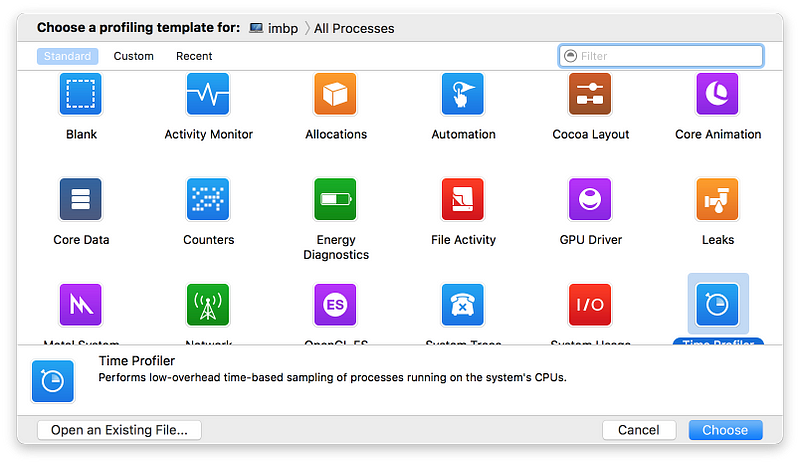Select the Leaks template icon
The image size is (800, 465).
(717, 199)
